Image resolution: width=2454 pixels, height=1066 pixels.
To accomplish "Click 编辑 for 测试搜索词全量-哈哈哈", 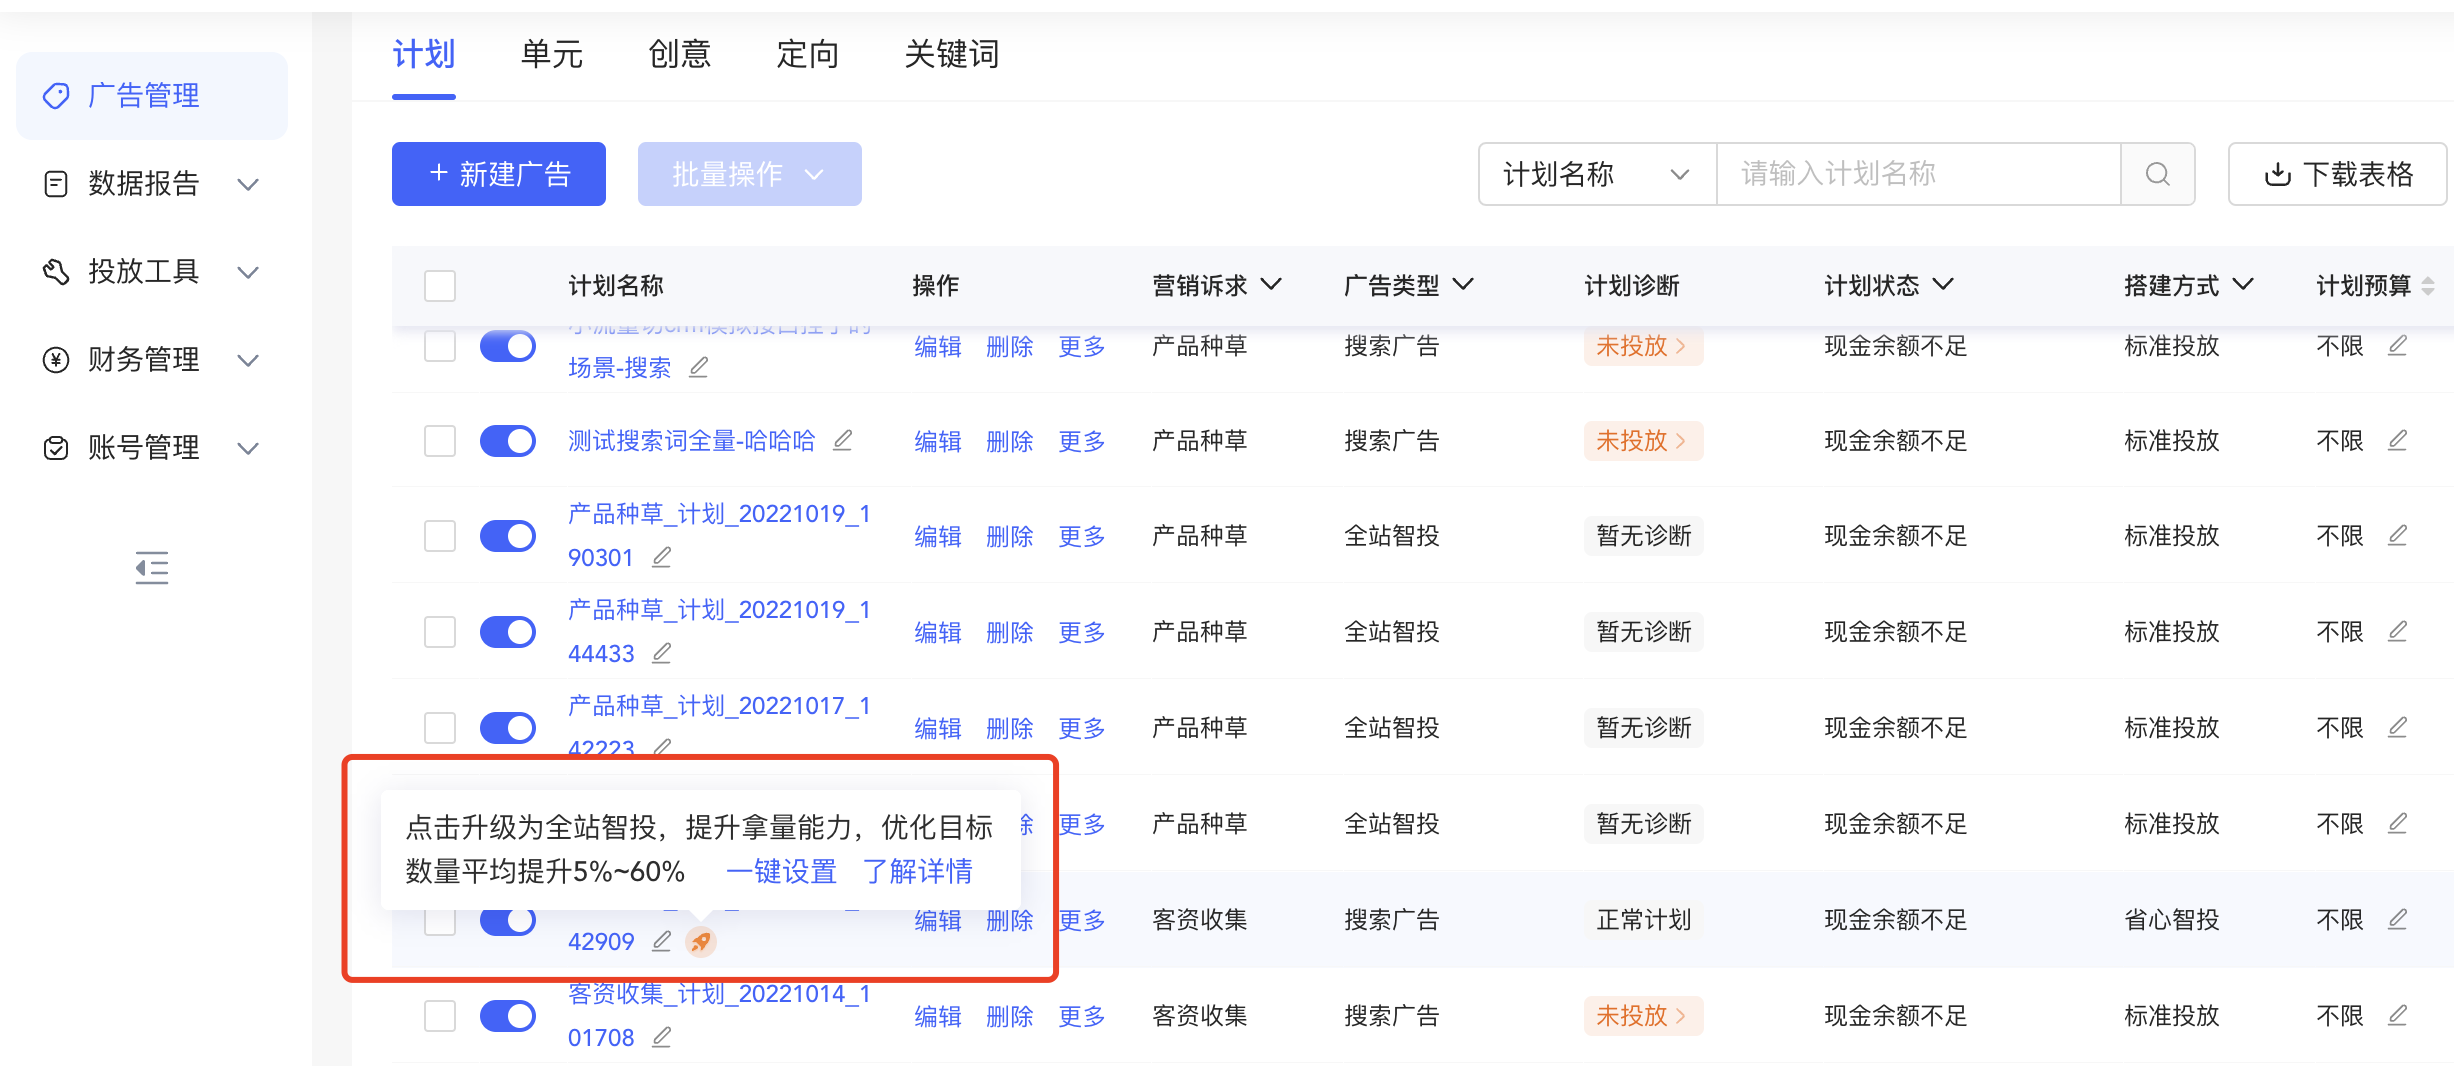I will coord(938,441).
